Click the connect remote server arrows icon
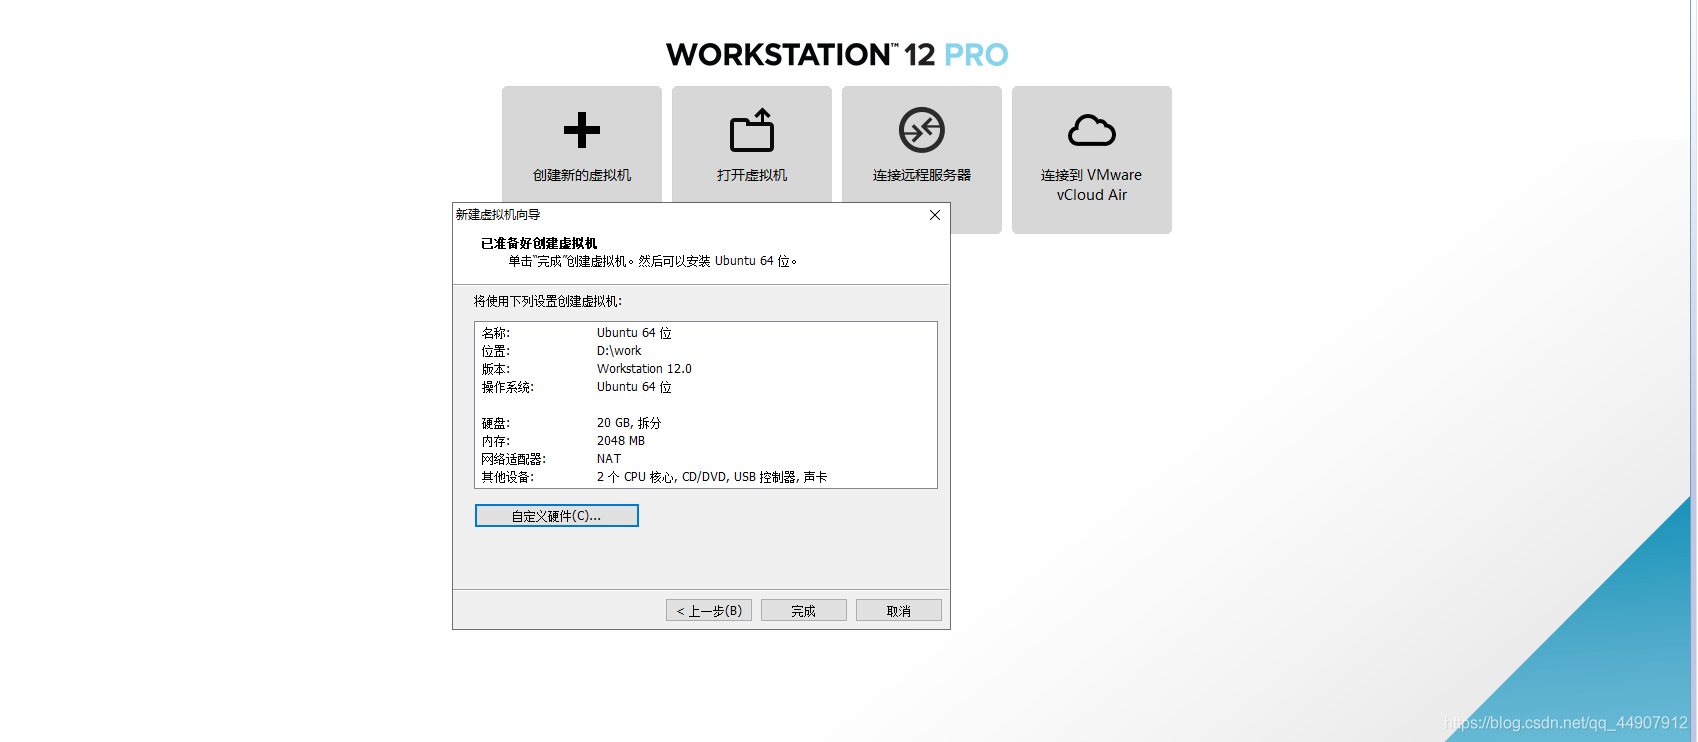Image resolution: width=1698 pixels, height=742 pixels. point(922,130)
